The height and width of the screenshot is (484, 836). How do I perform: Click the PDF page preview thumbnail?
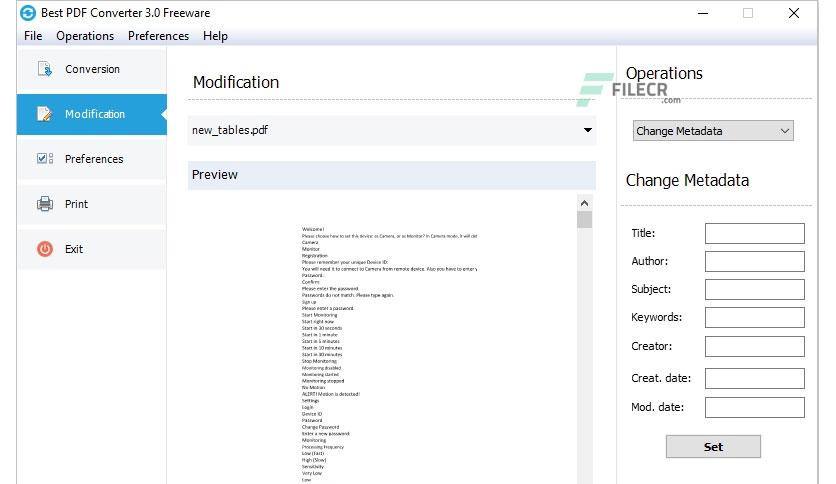tap(389, 354)
